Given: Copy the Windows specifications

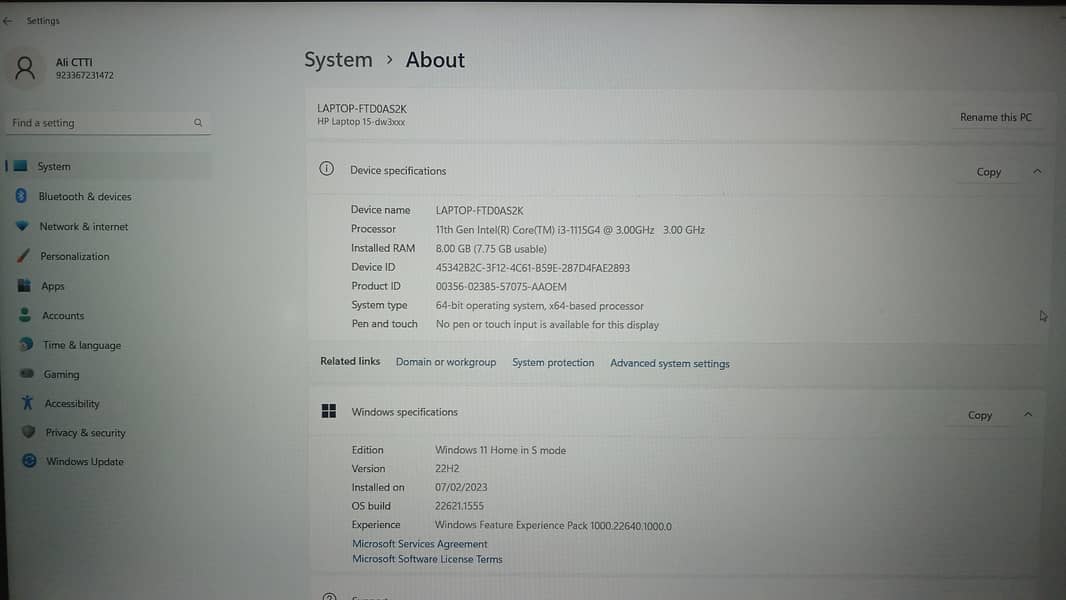Looking at the screenshot, I should 979,415.
